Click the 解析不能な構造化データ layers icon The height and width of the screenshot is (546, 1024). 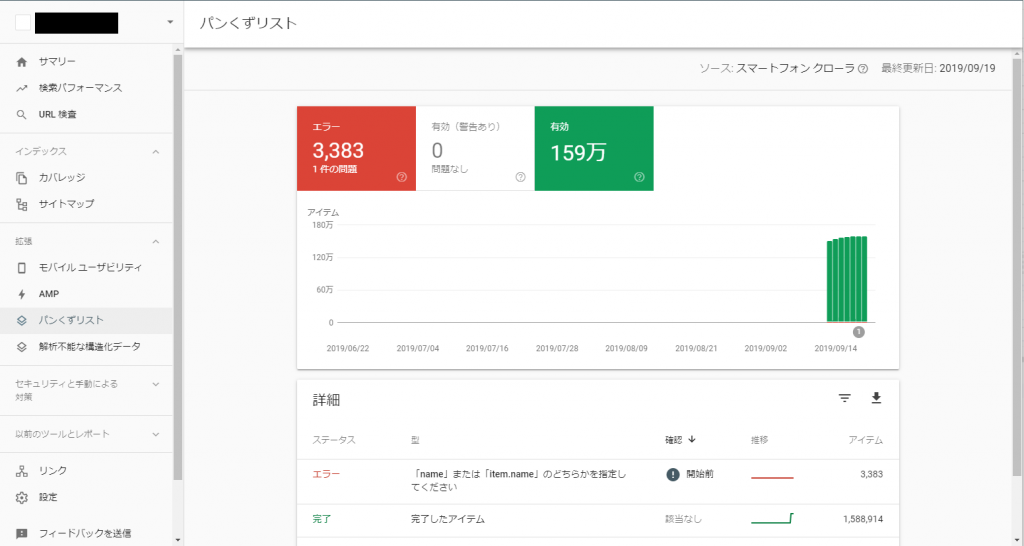pos(22,347)
